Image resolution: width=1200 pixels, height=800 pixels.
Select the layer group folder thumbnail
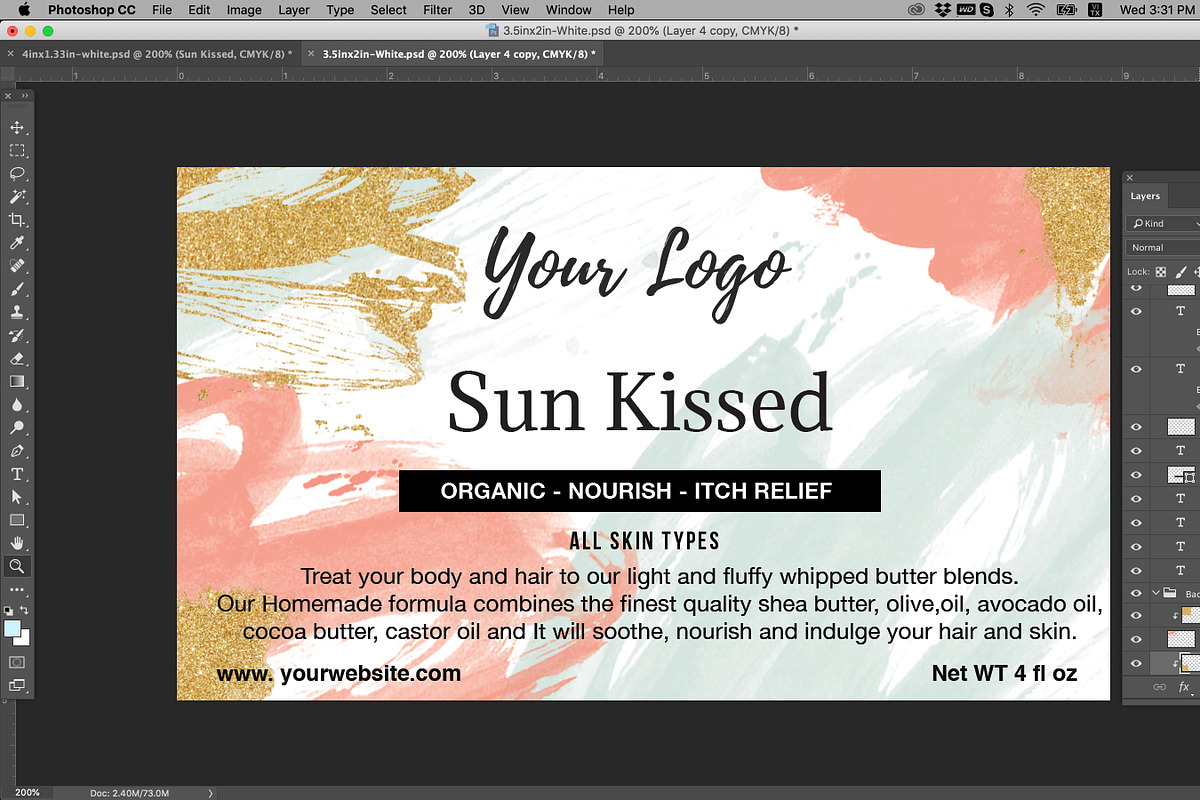tap(1169, 593)
